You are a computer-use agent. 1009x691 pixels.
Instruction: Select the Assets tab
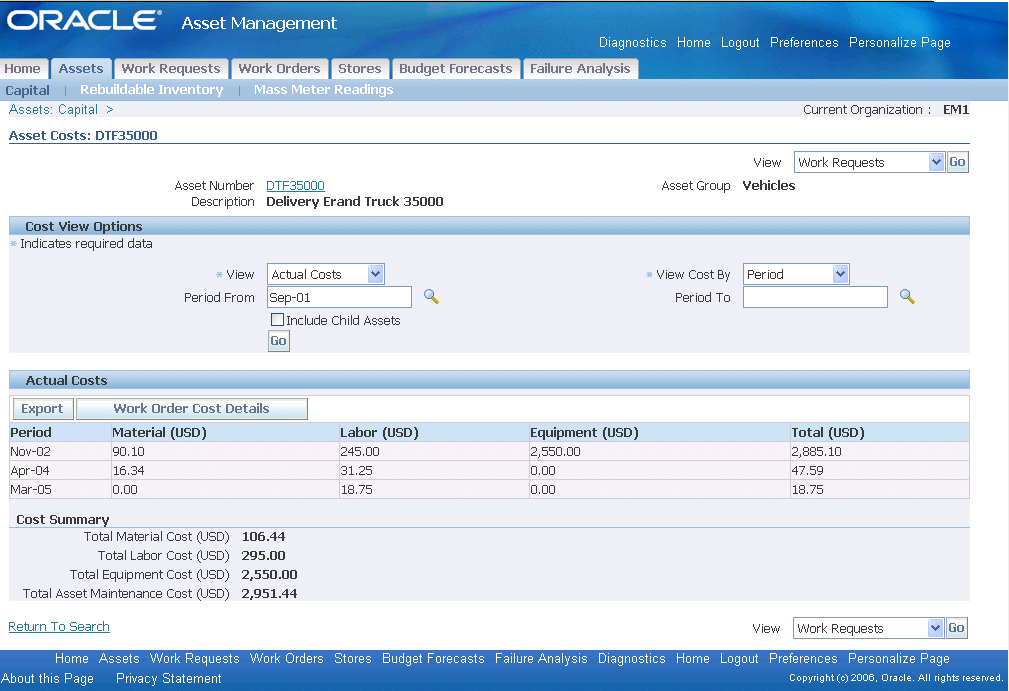click(x=81, y=68)
